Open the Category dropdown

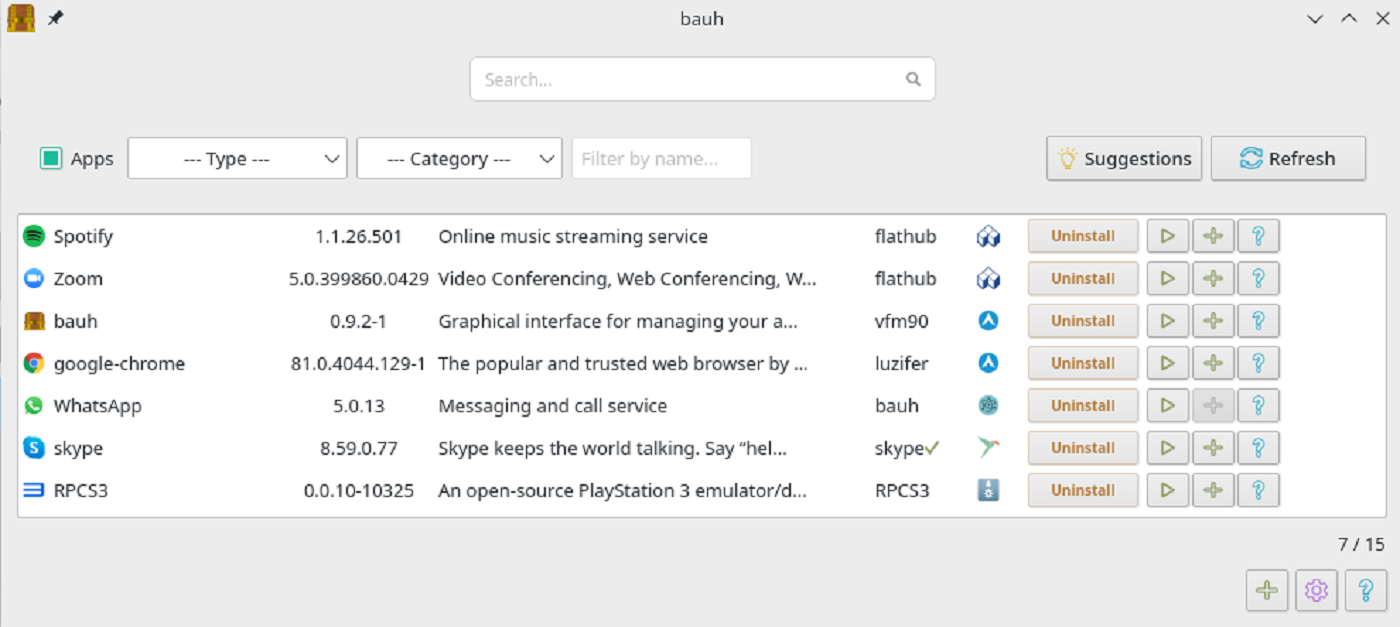[x=459, y=159]
